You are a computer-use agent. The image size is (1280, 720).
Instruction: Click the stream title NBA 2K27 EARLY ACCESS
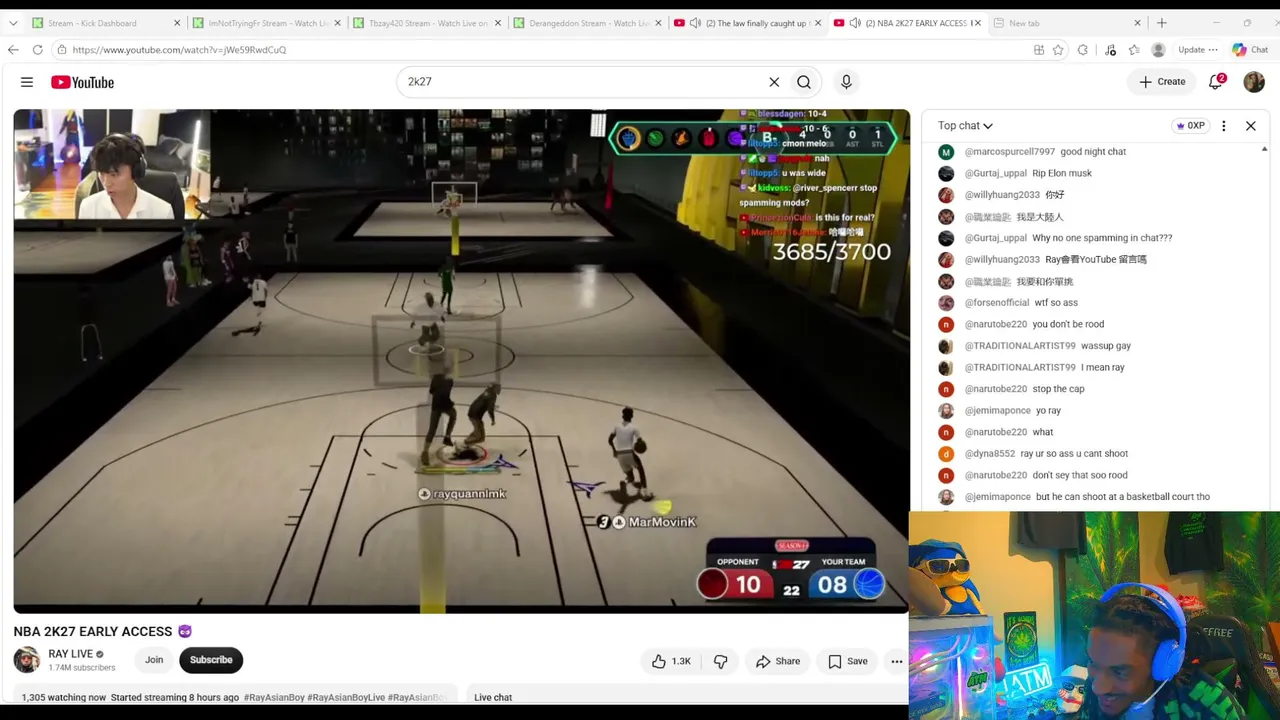click(93, 632)
